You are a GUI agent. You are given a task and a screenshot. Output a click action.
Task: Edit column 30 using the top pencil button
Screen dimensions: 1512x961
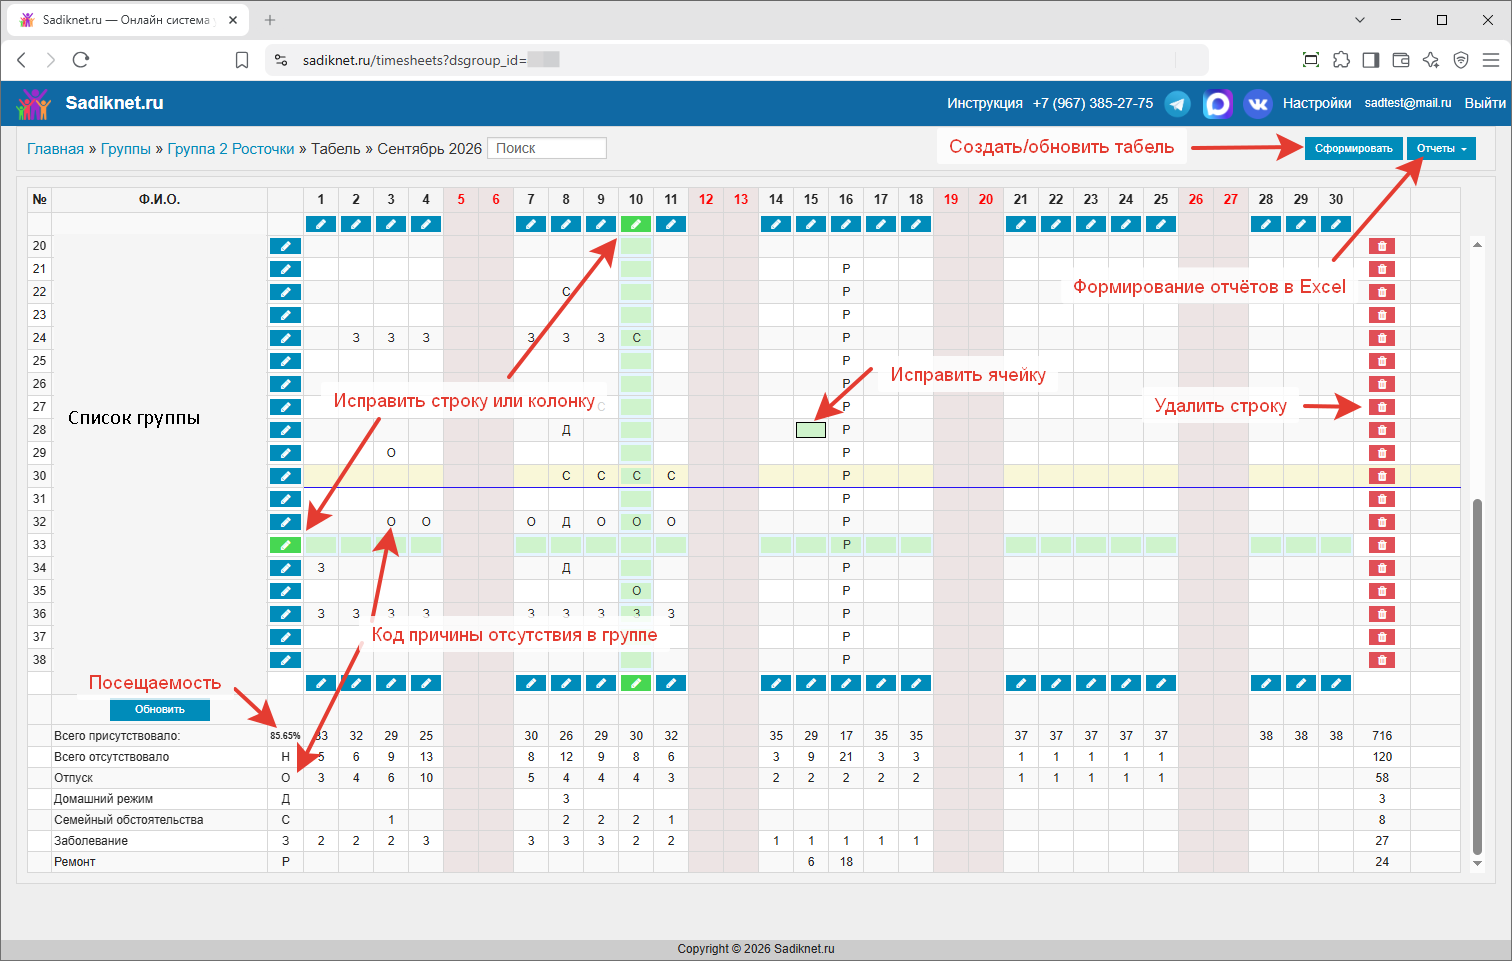[x=1336, y=224]
